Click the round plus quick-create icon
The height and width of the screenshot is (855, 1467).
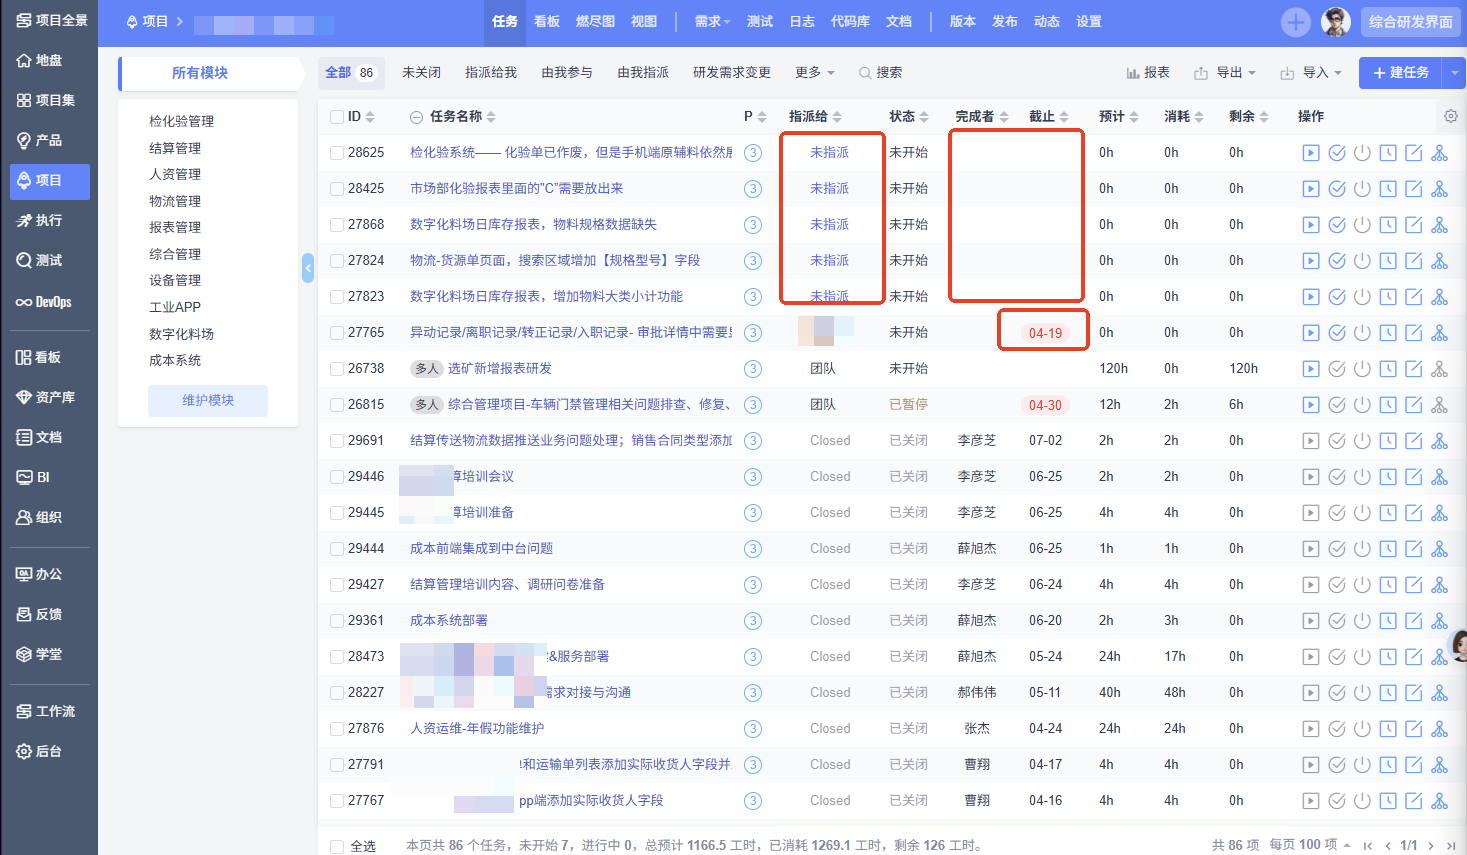click(1295, 21)
